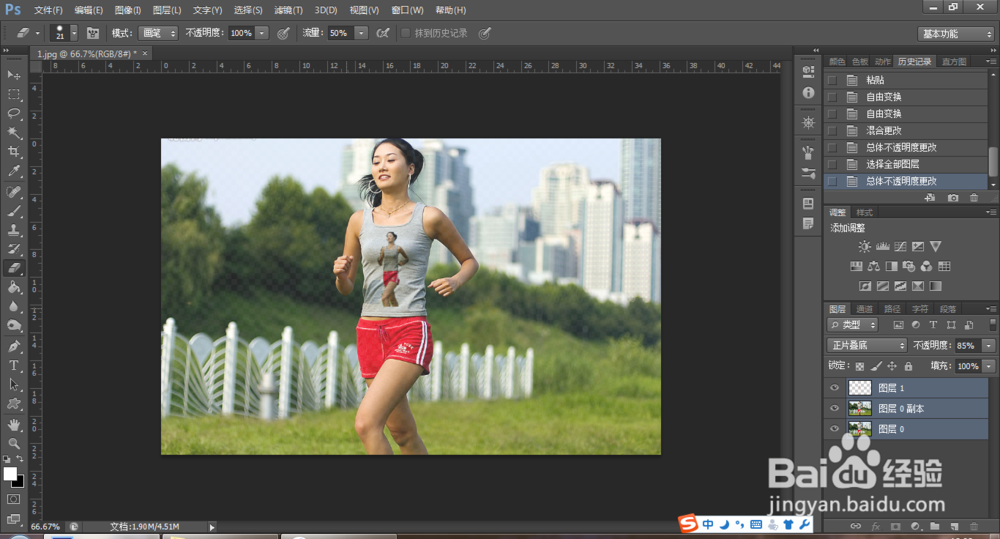Open eraser 模式 dropdown showing 画笔
The height and width of the screenshot is (539, 1000).
click(x=158, y=33)
